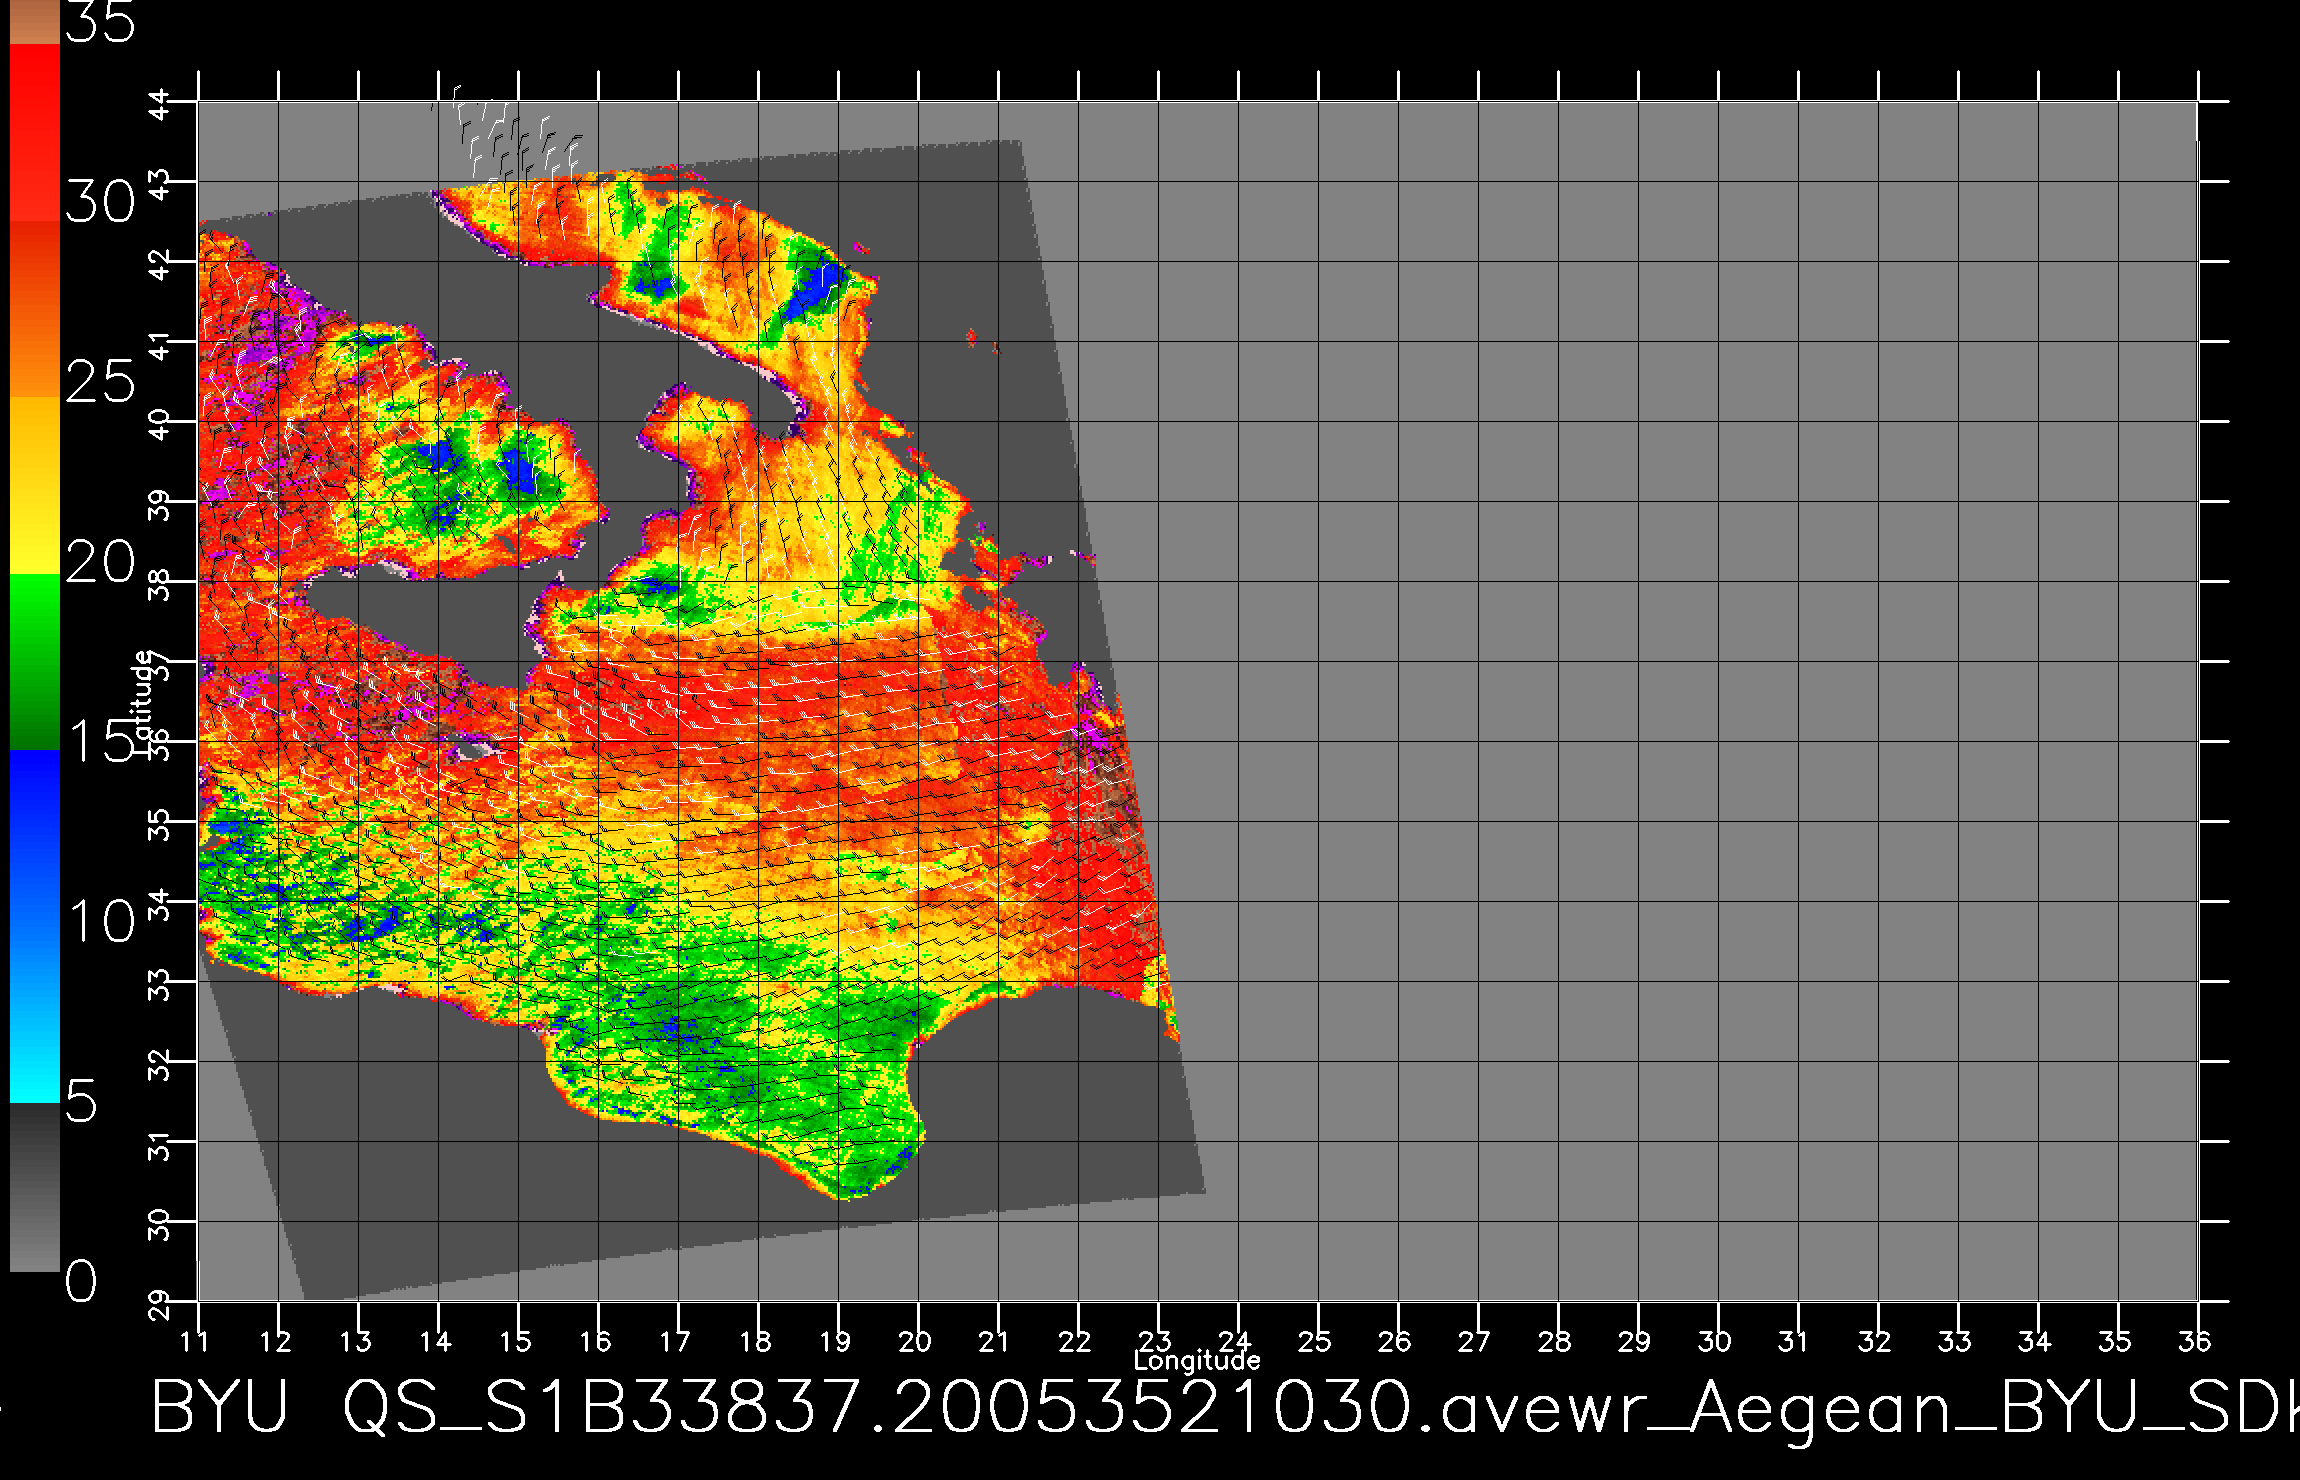
Task: Click the longitude tick label 30
Action: 1715,1341
